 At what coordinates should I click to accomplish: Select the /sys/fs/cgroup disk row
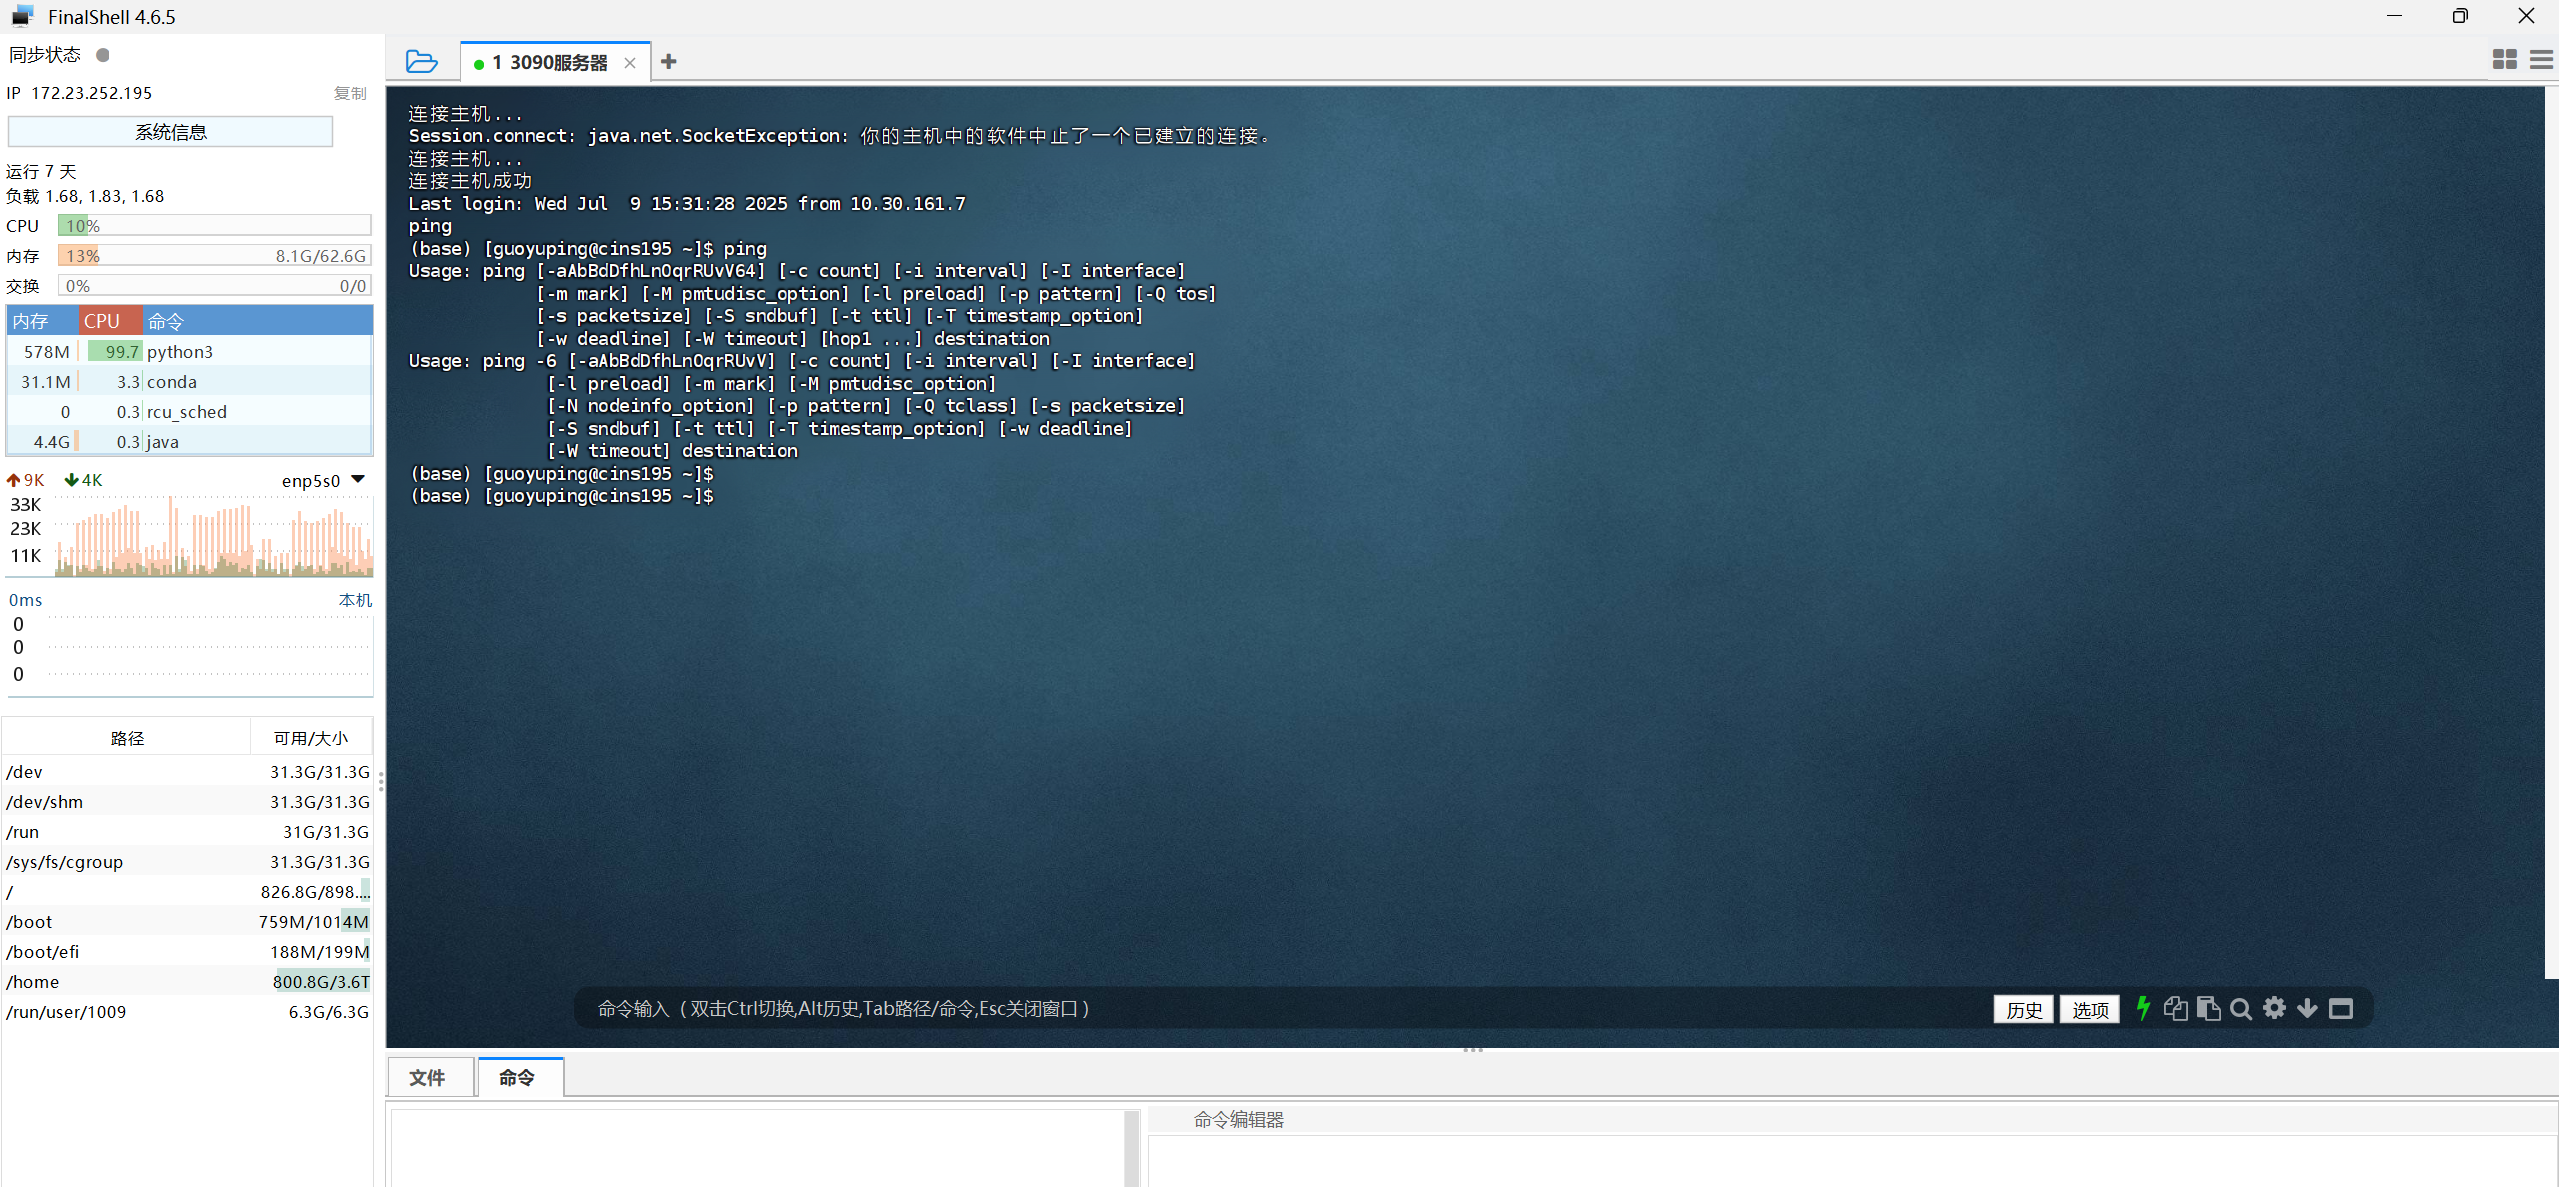[187, 861]
